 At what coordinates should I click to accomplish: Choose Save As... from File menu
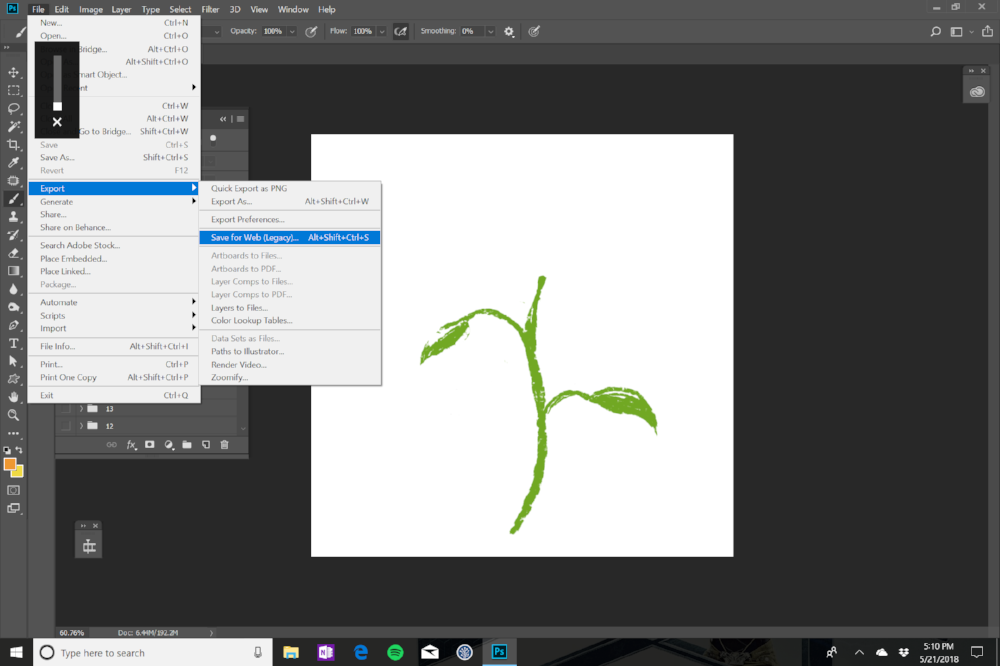[114, 158]
